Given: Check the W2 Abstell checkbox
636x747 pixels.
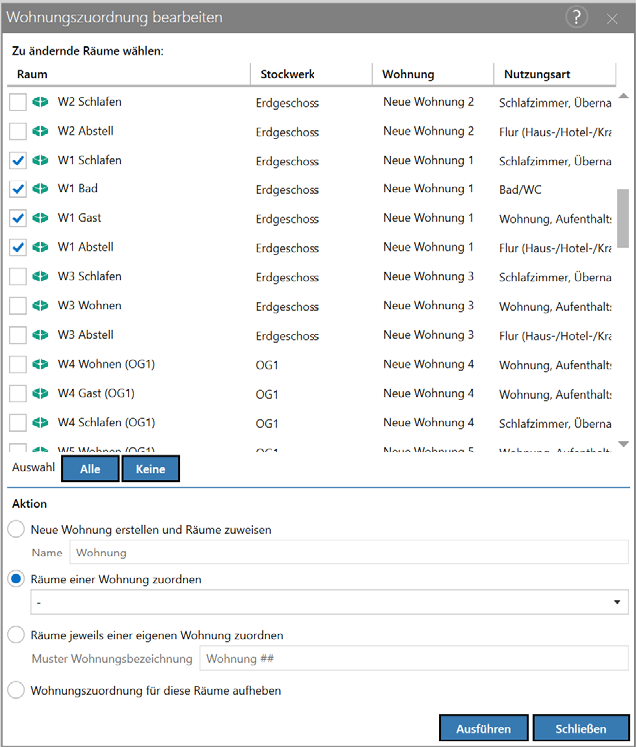Looking at the screenshot, I should point(18,131).
